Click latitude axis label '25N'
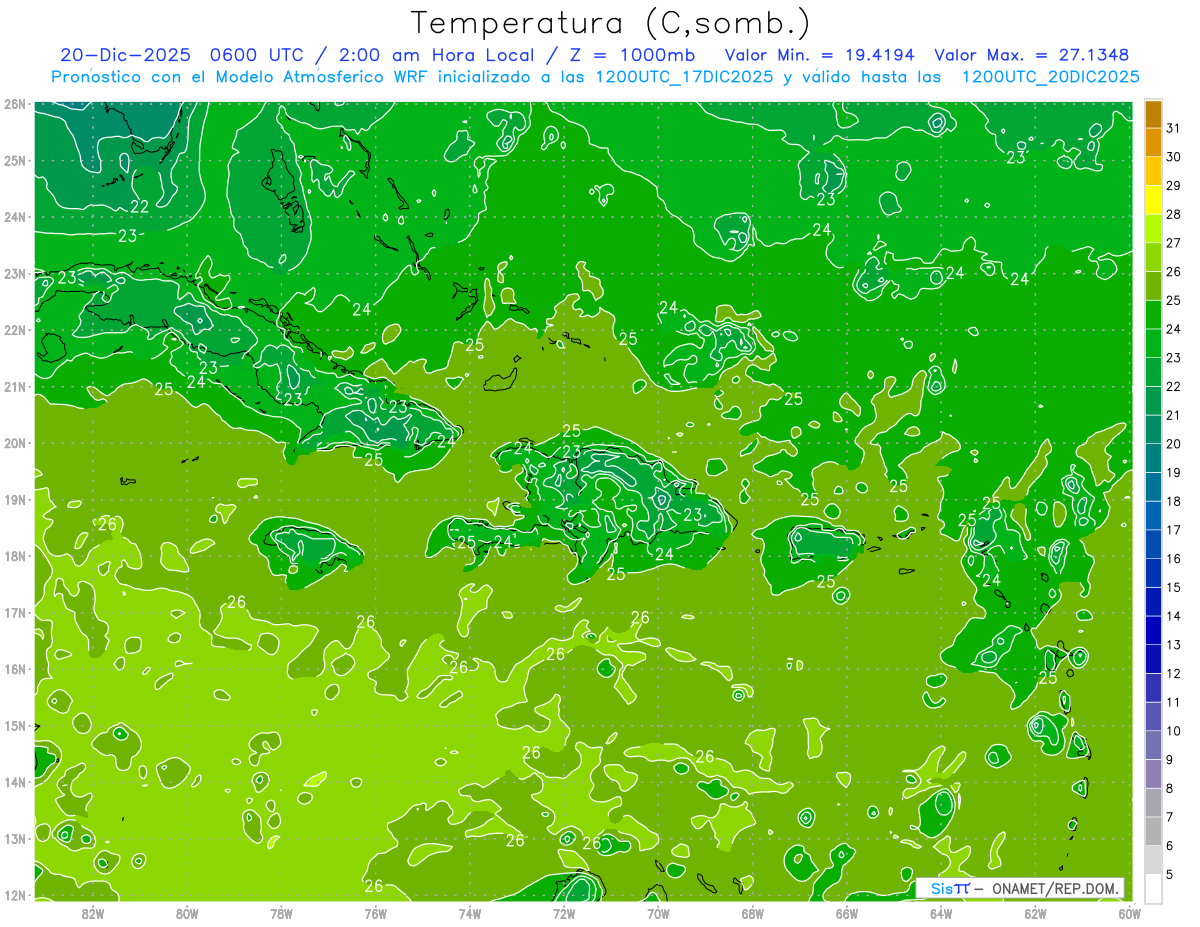 [x=14, y=160]
